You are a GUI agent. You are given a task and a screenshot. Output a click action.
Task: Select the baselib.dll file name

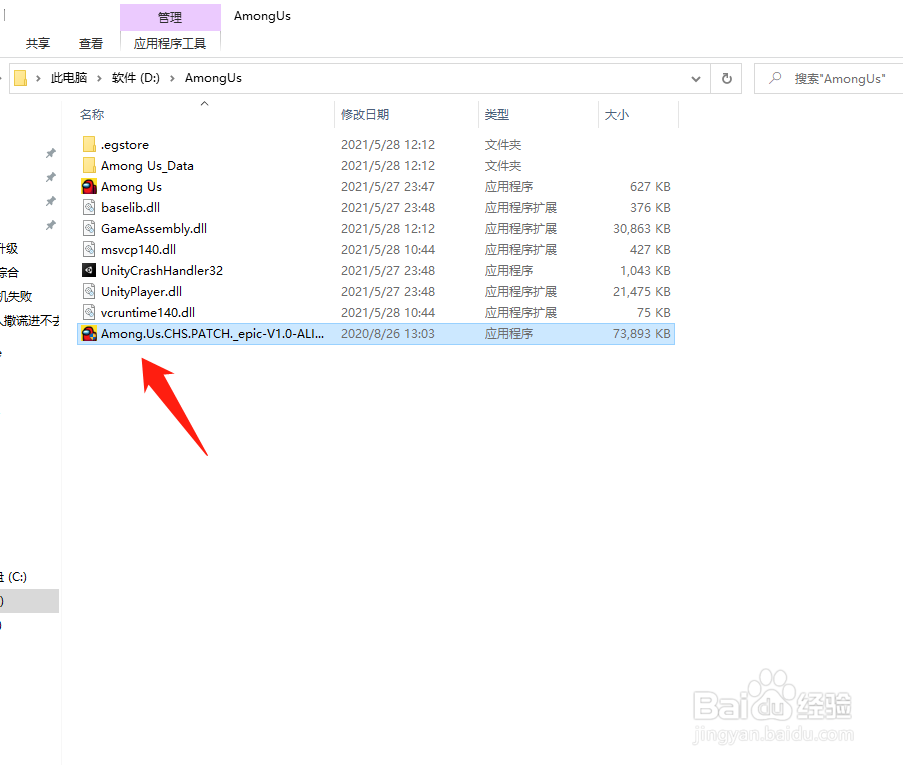tap(131, 207)
